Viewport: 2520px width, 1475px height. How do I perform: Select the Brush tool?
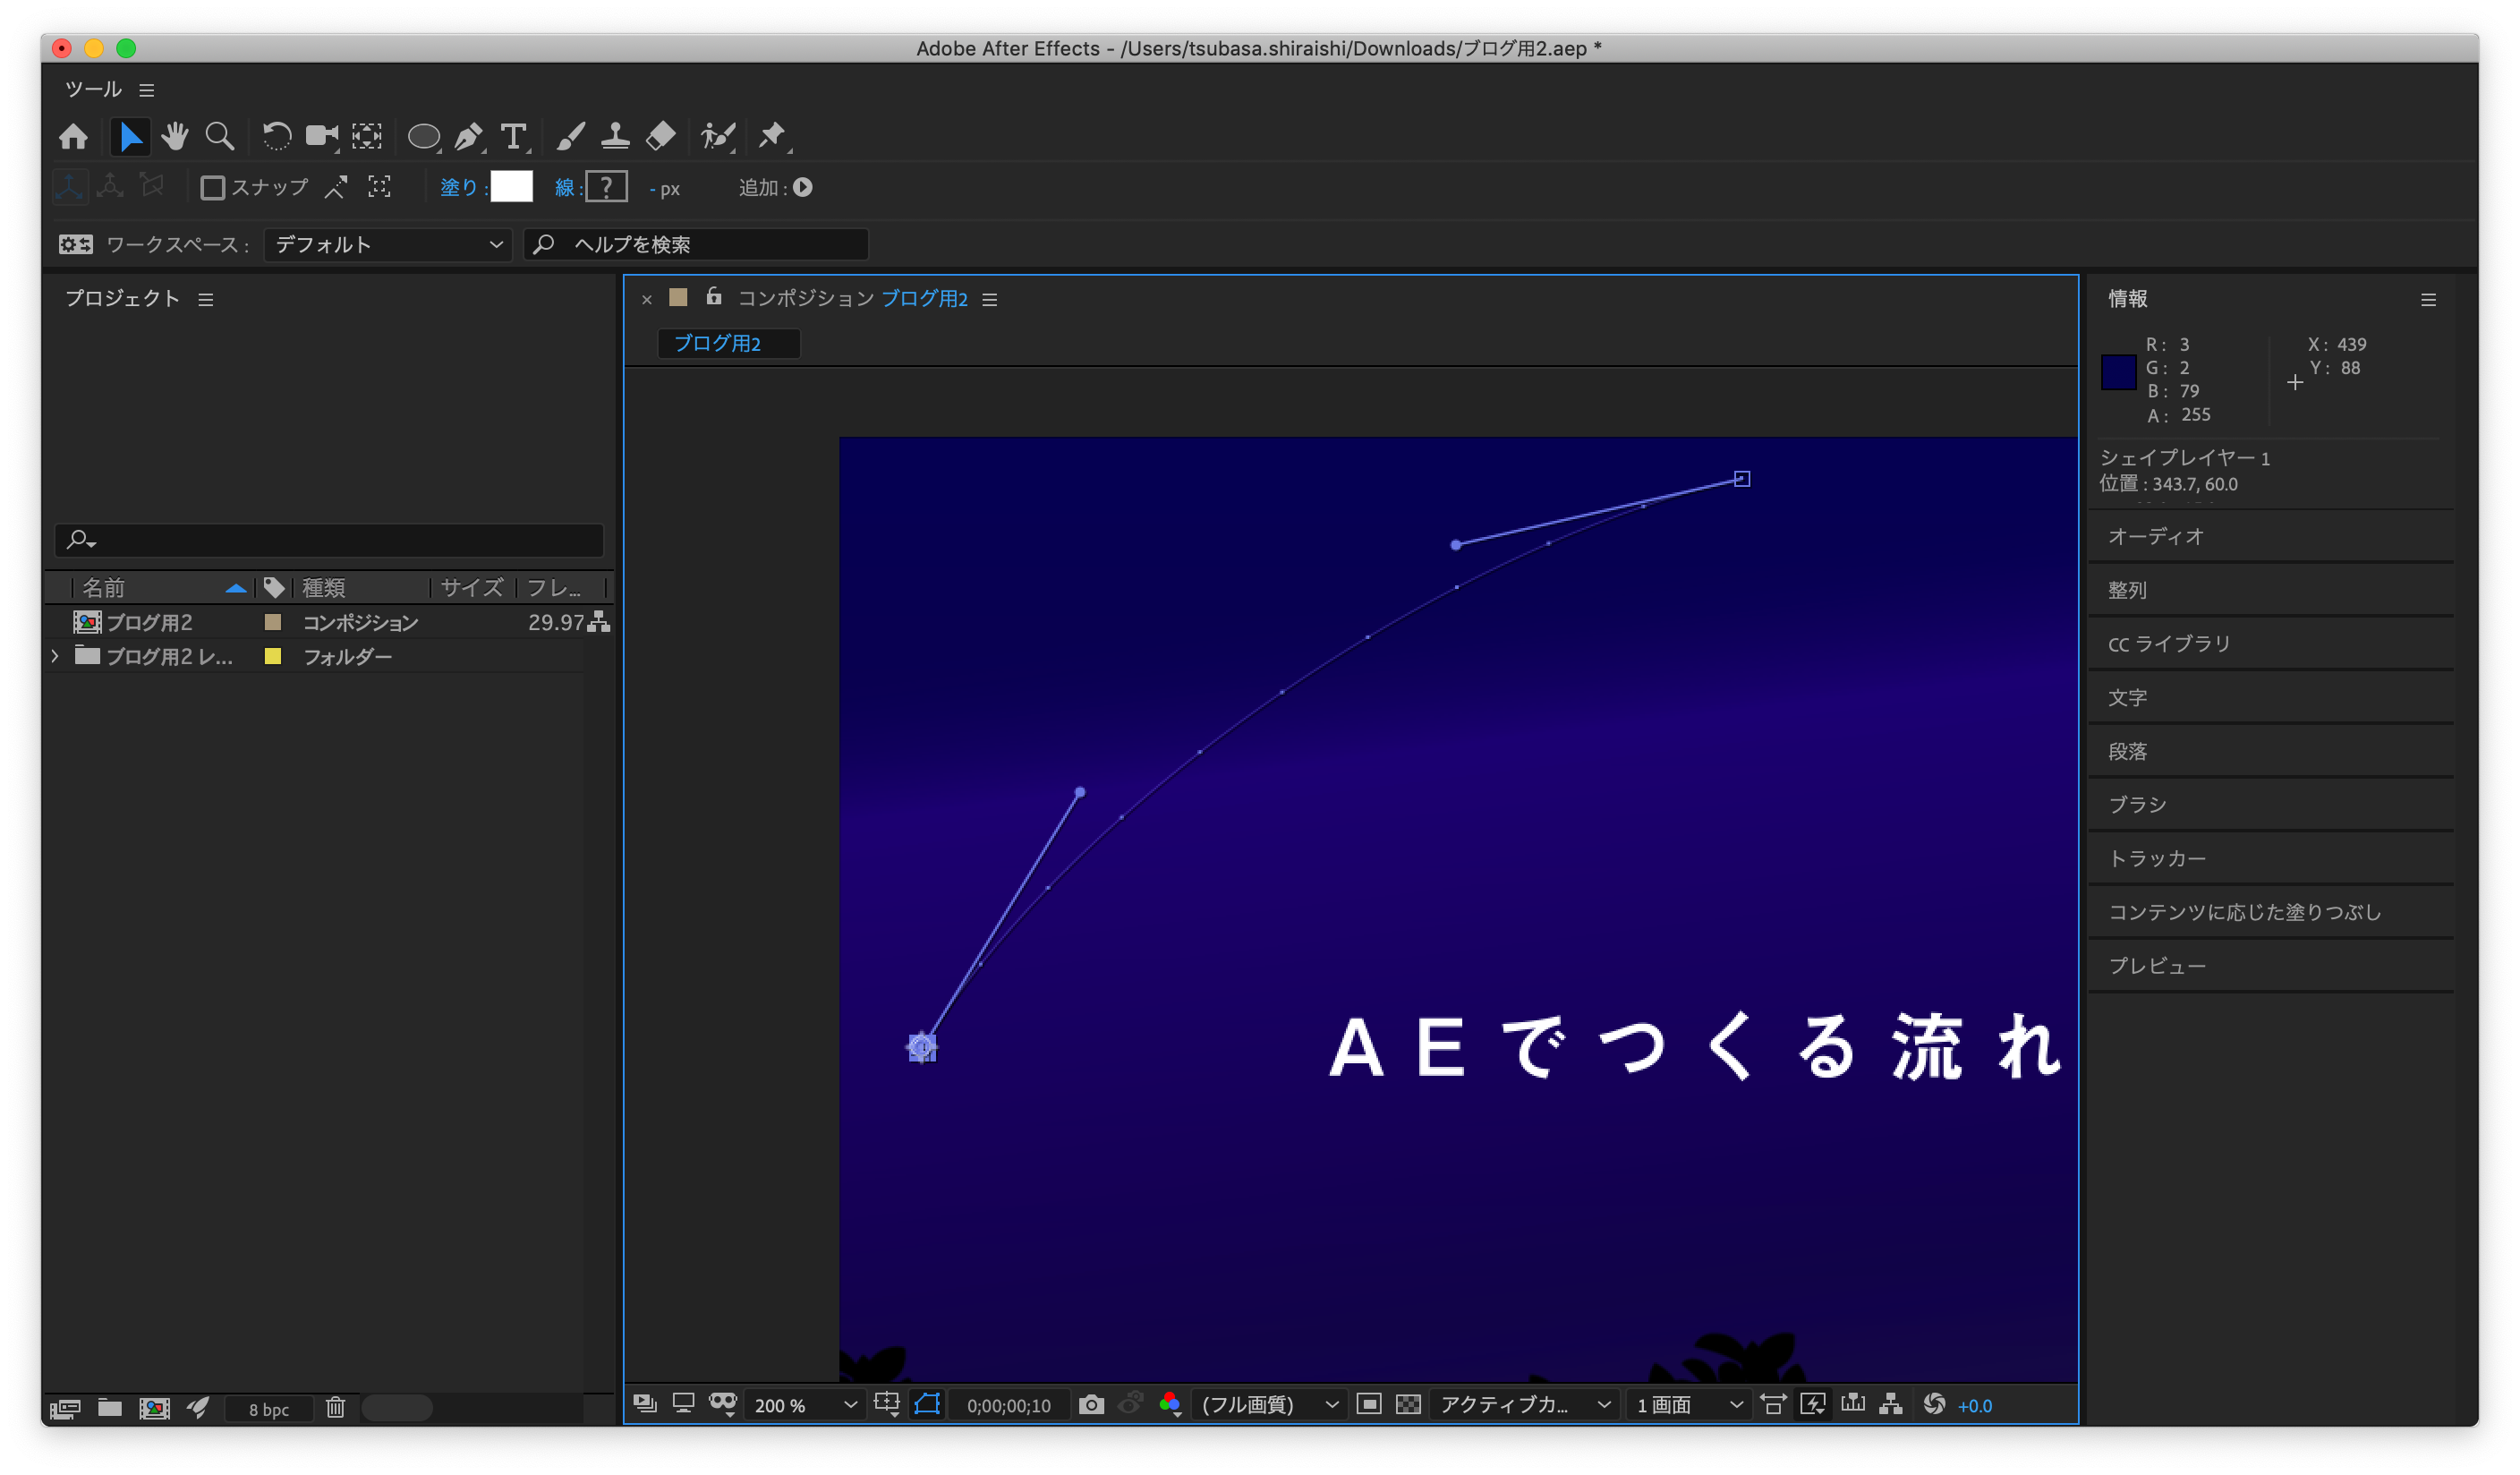coord(570,136)
